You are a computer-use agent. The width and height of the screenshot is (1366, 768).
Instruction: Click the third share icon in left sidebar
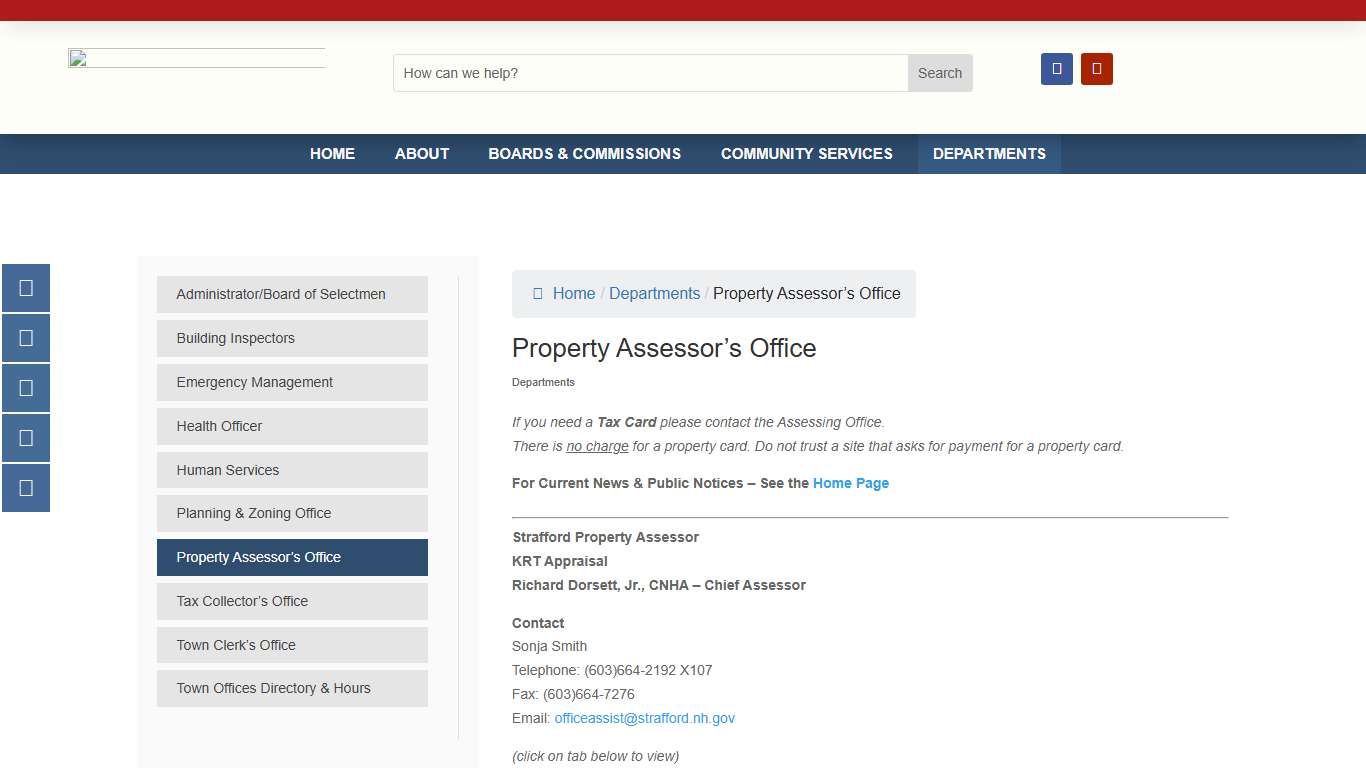coord(26,388)
